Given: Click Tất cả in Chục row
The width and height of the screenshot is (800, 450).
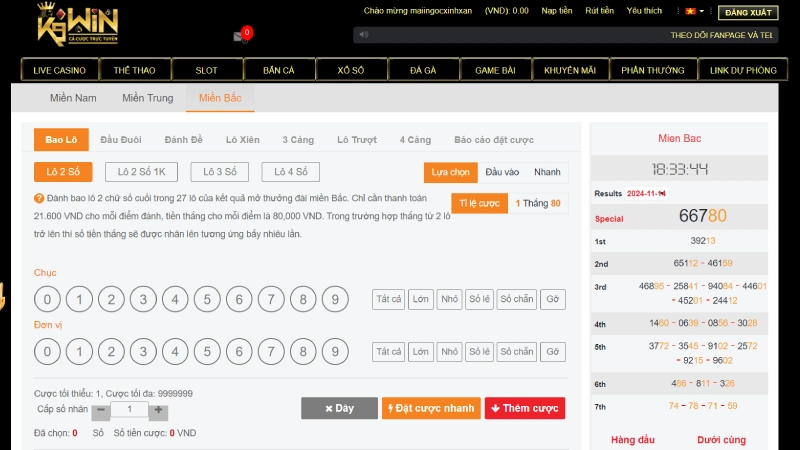Looking at the screenshot, I should click(389, 299).
